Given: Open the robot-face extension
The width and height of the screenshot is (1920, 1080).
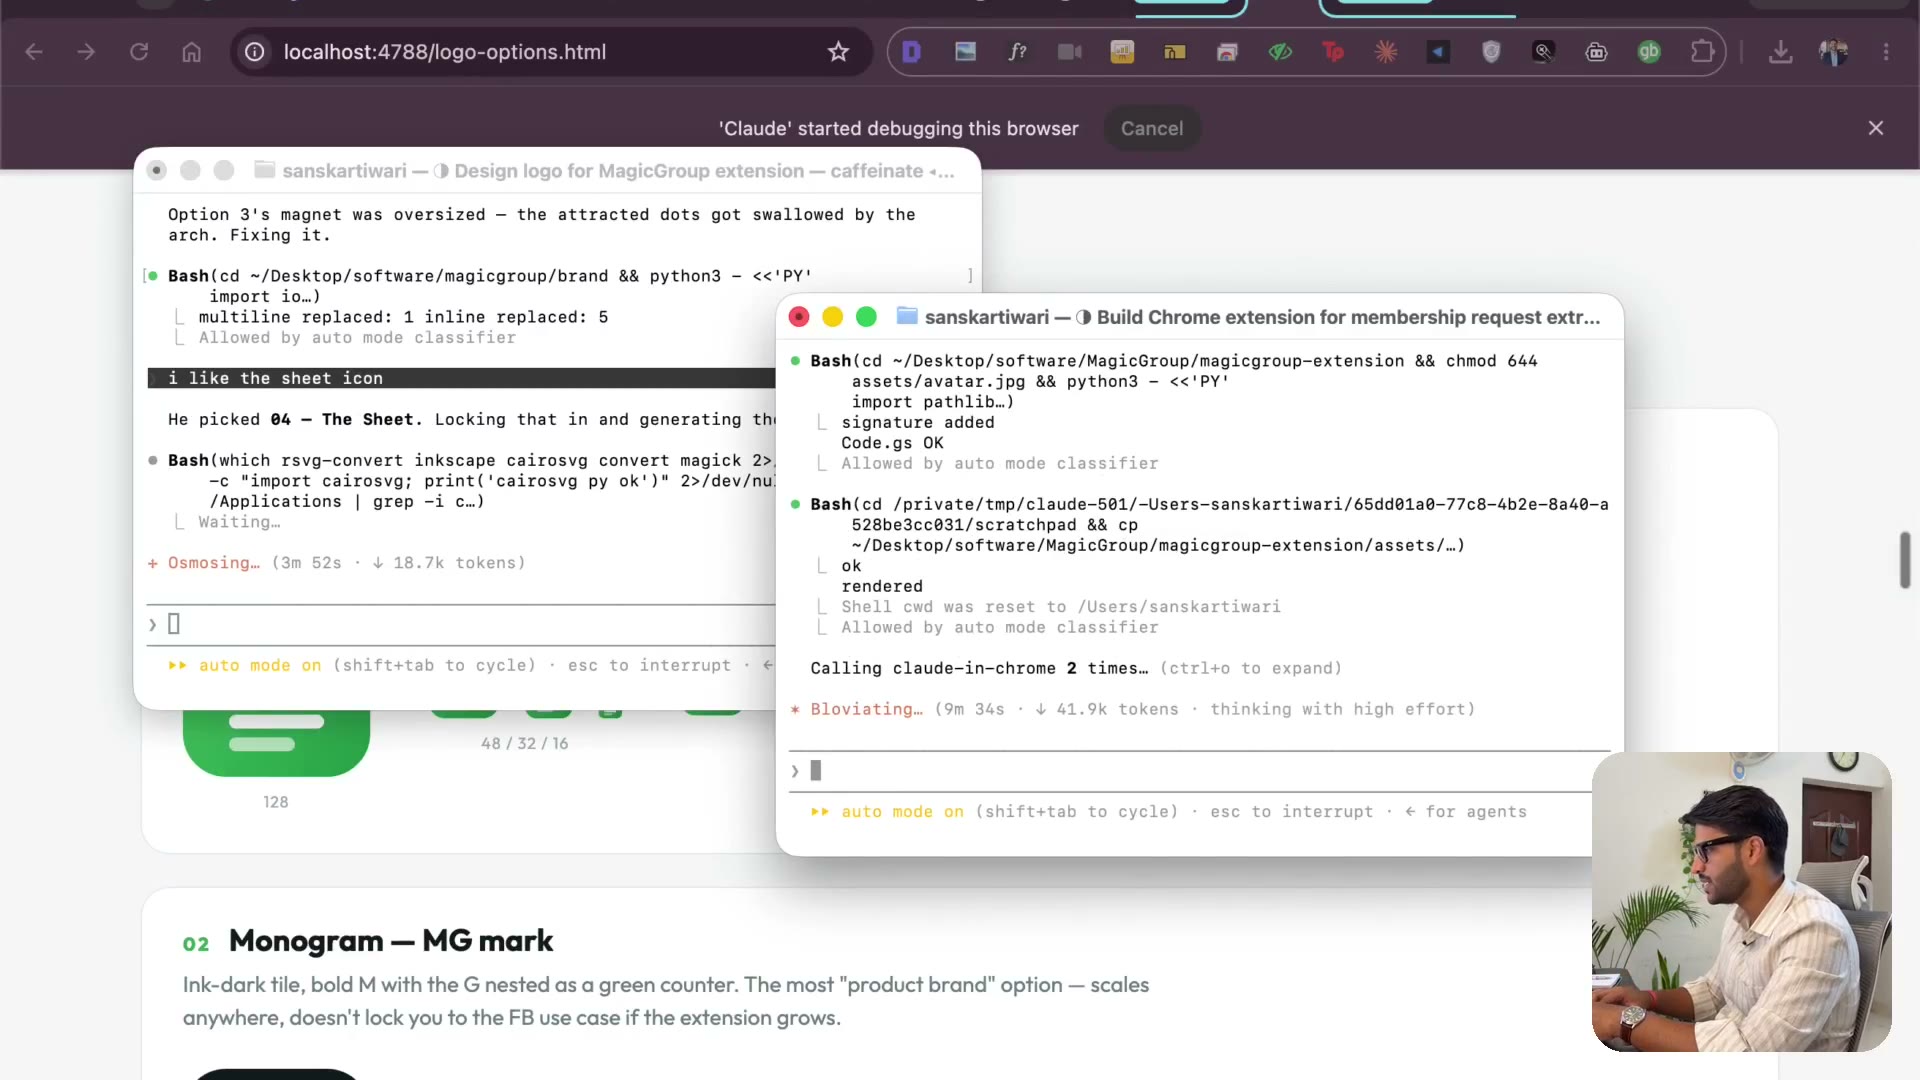Looking at the screenshot, I should click(x=1597, y=52).
